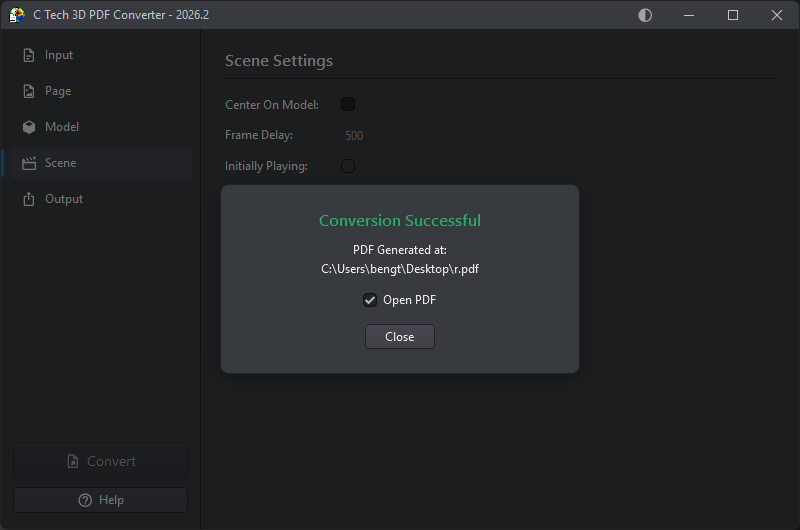
Task: Click the Model cube icon in sidebar
Action: (x=29, y=127)
